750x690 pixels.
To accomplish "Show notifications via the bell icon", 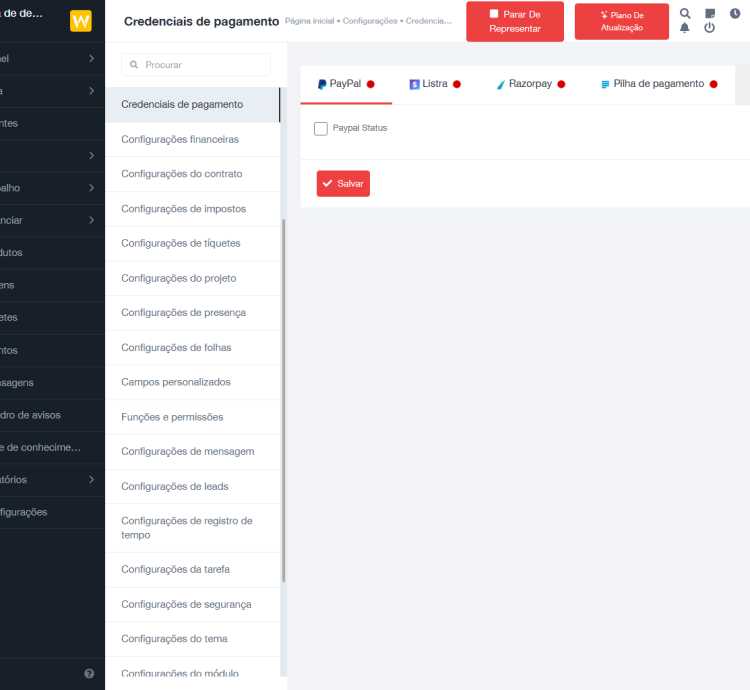I will (x=685, y=28).
